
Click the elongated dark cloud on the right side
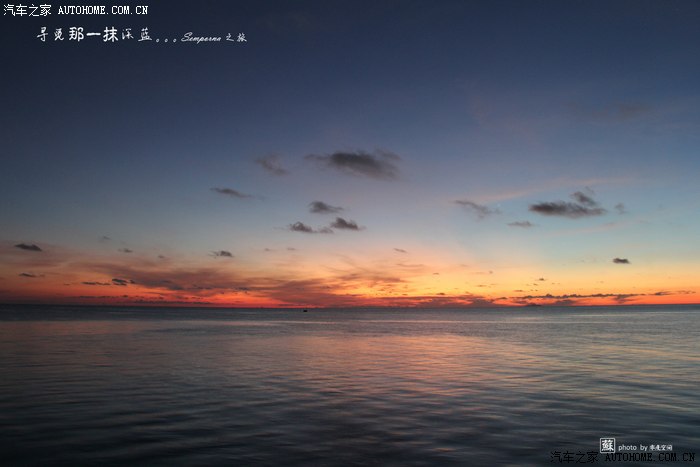pos(567,208)
